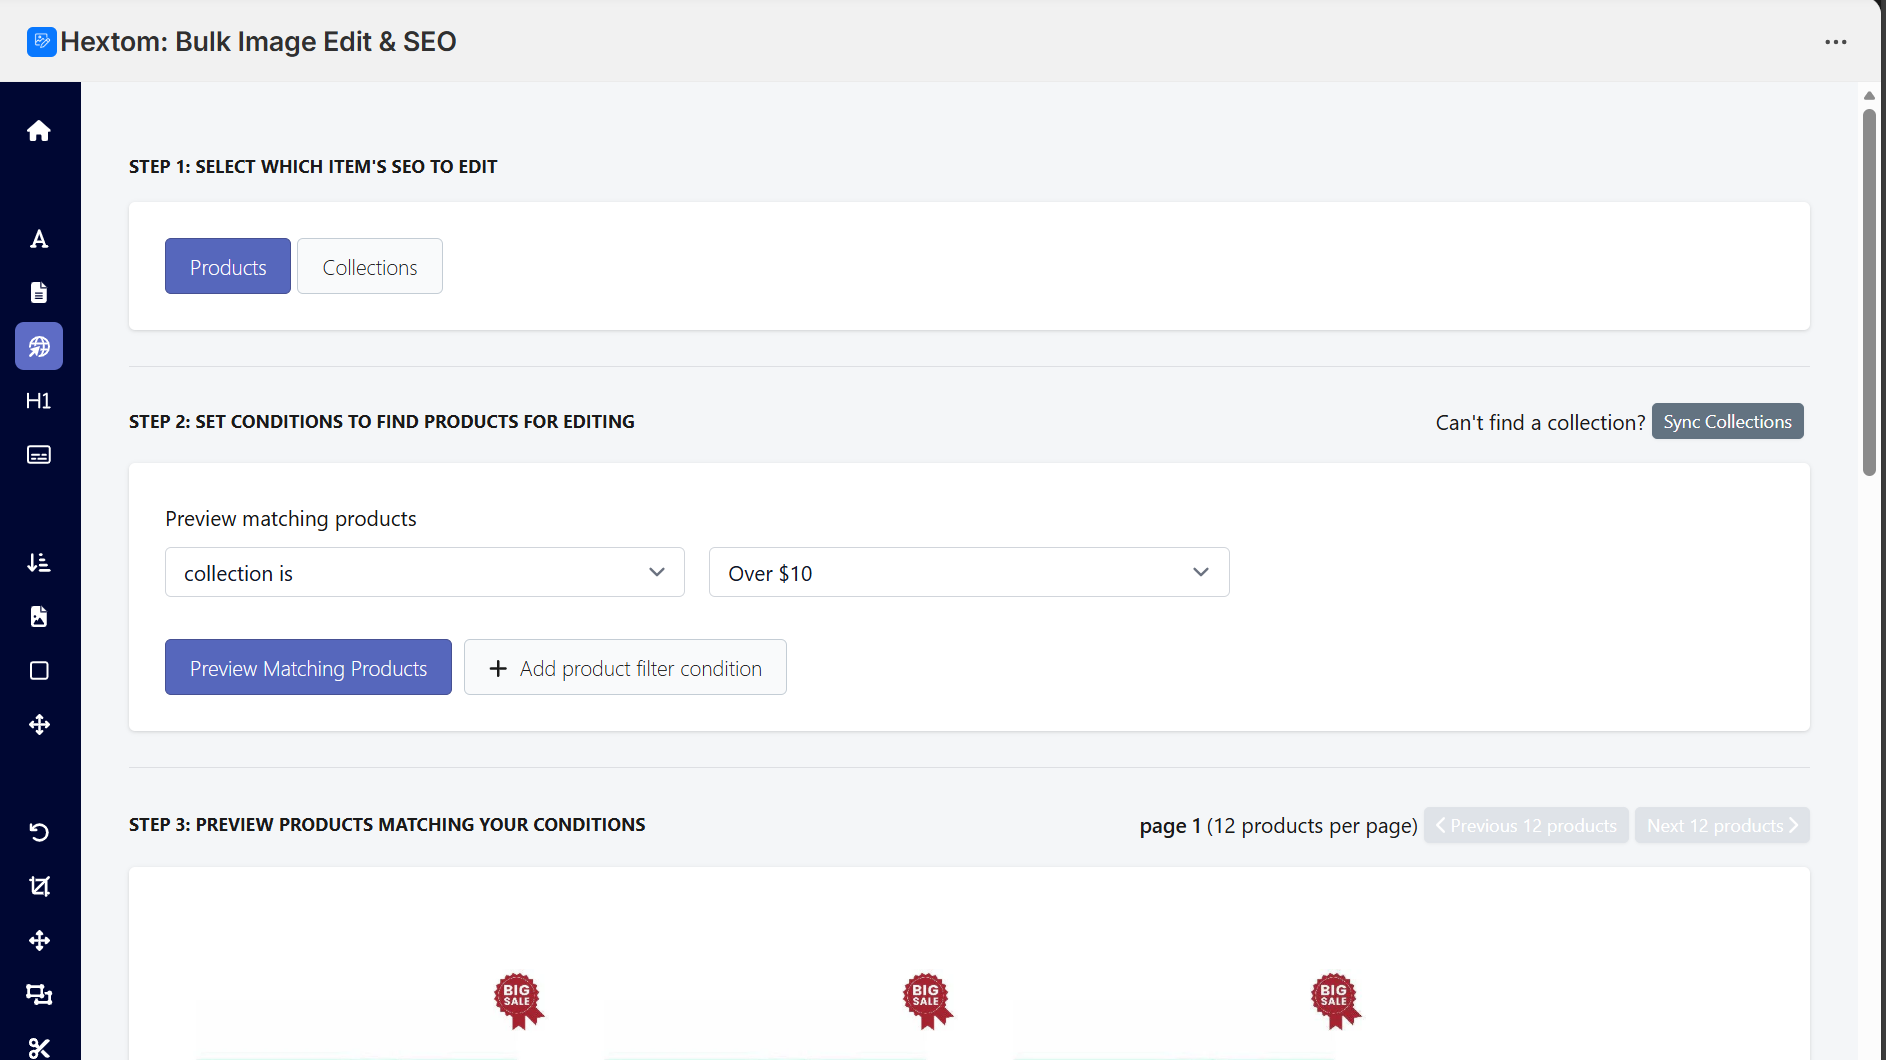The width and height of the screenshot is (1886, 1060).
Task: Click the Step 1 select item heading
Action: [x=313, y=167]
